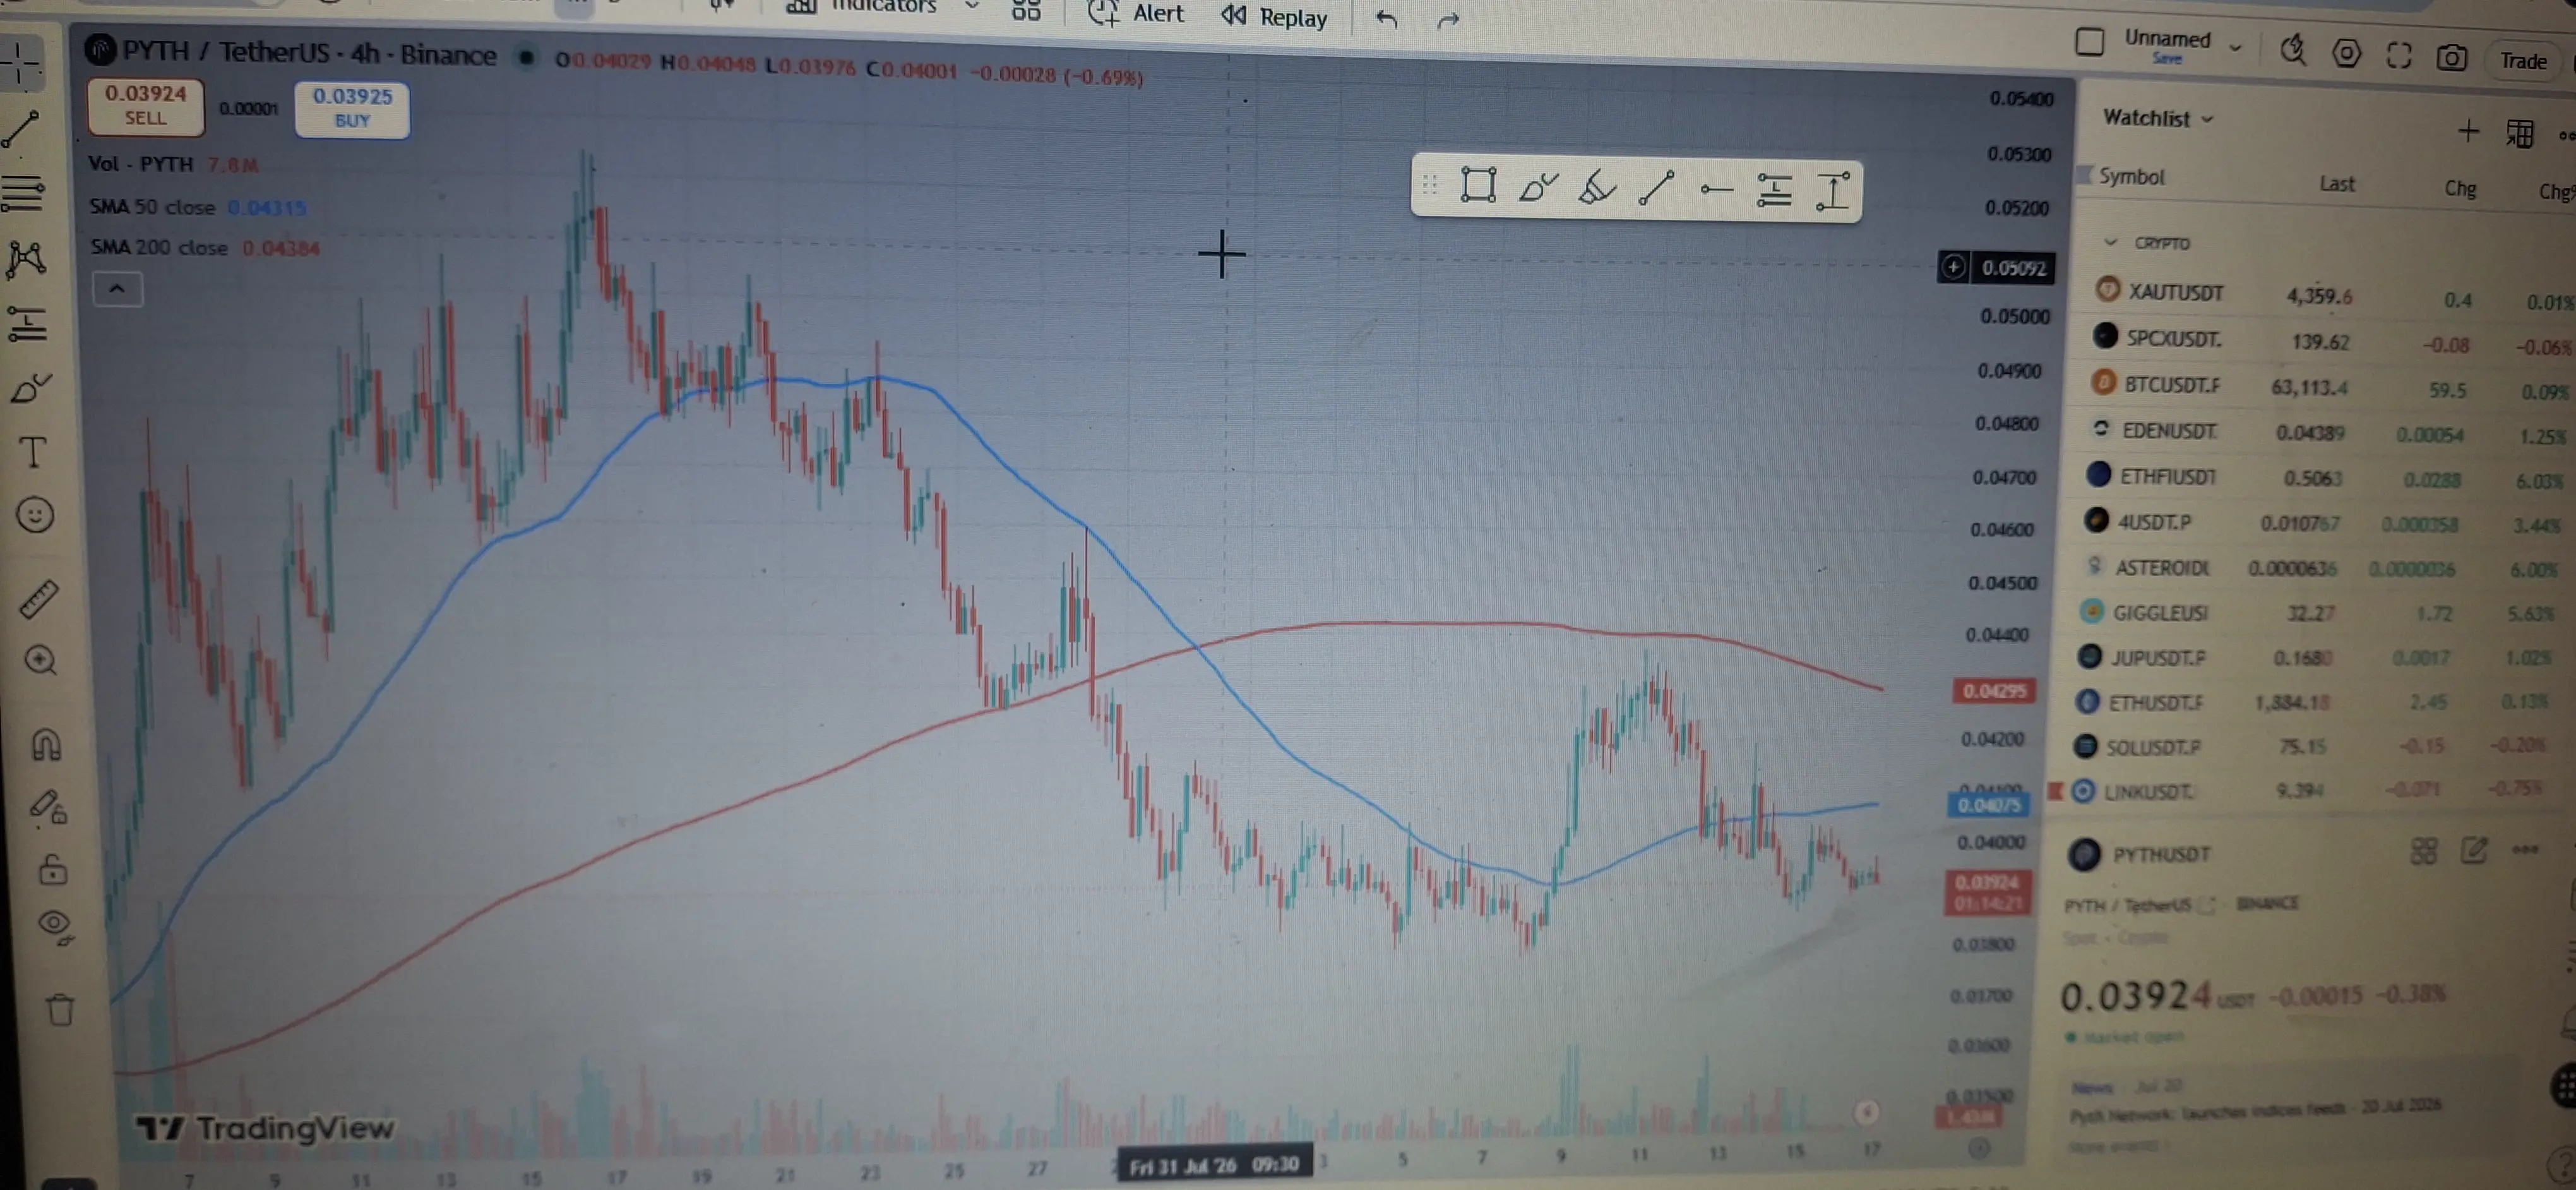This screenshot has width=2576, height=1190.
Task: Select the rectangle tool in favorites toolbar
Action: pos(1478,185)
